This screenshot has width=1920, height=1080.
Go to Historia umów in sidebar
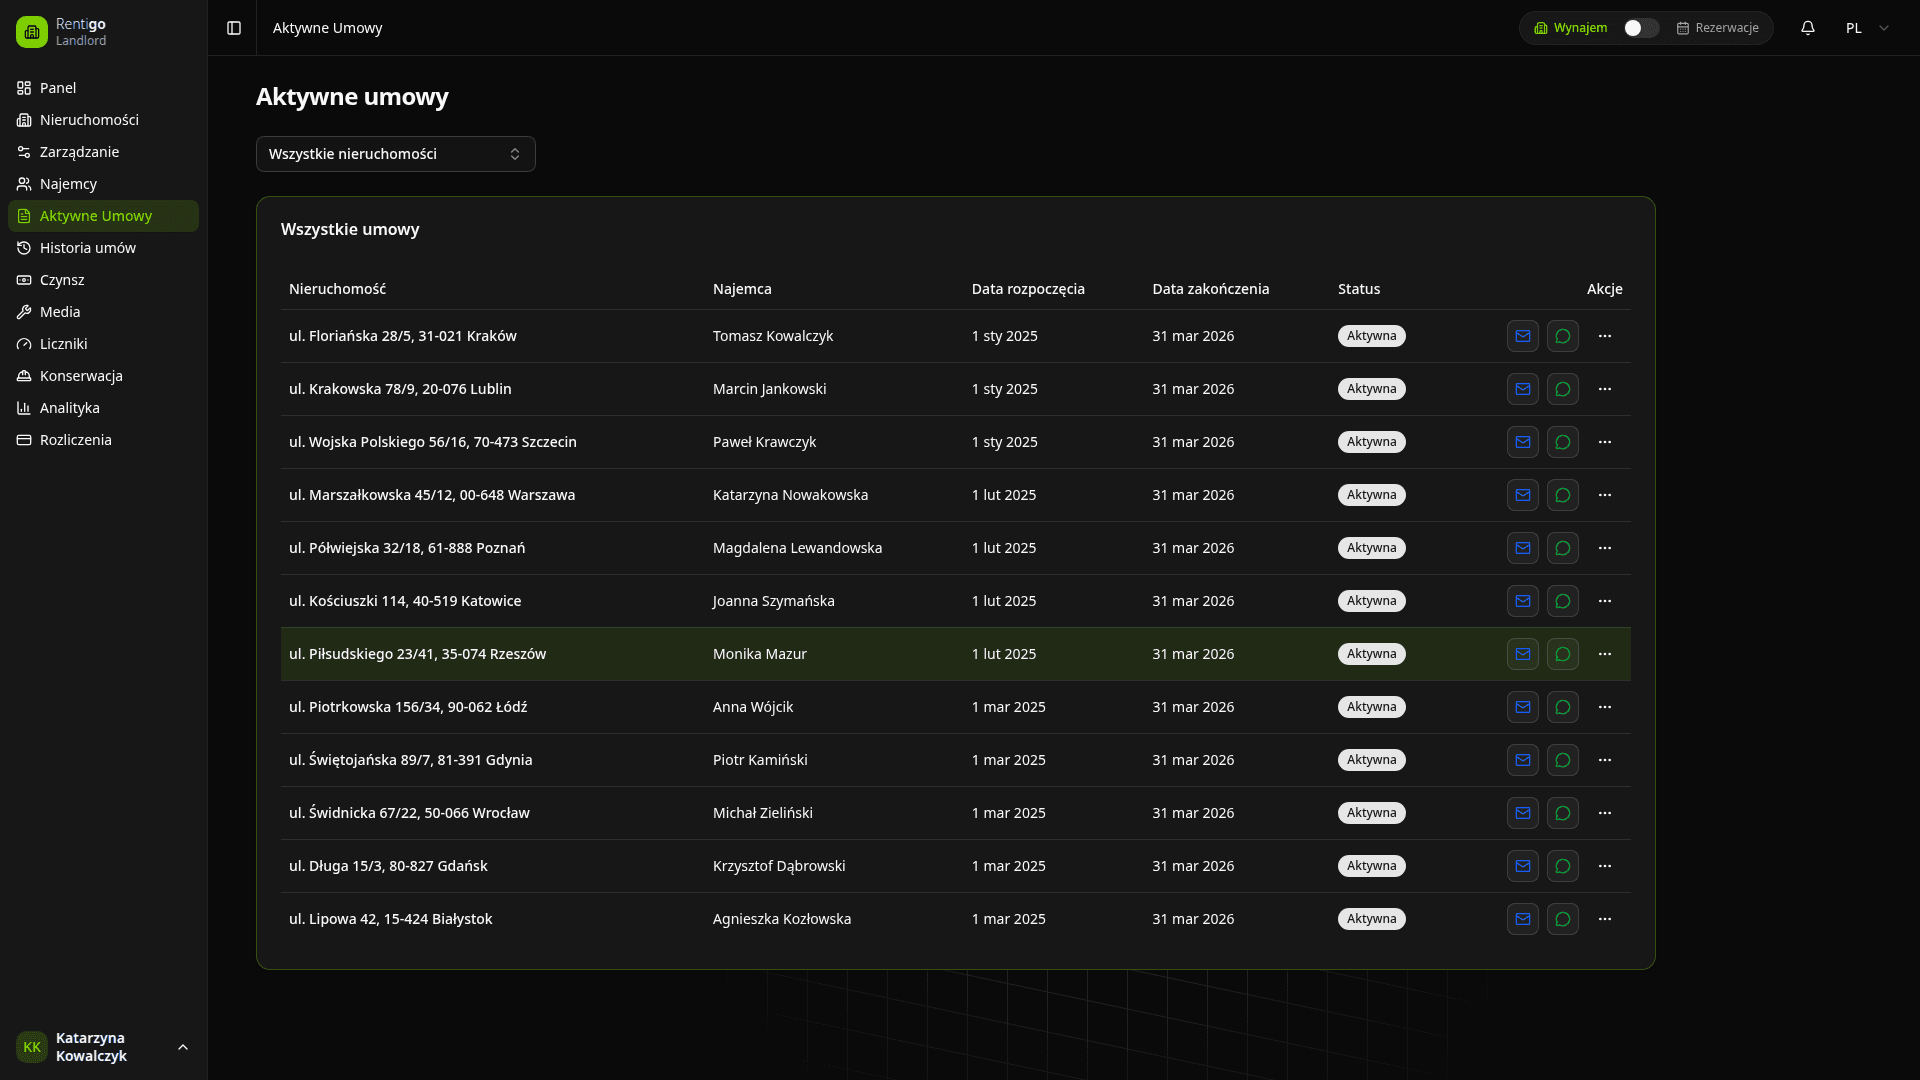tap(88, 248)
